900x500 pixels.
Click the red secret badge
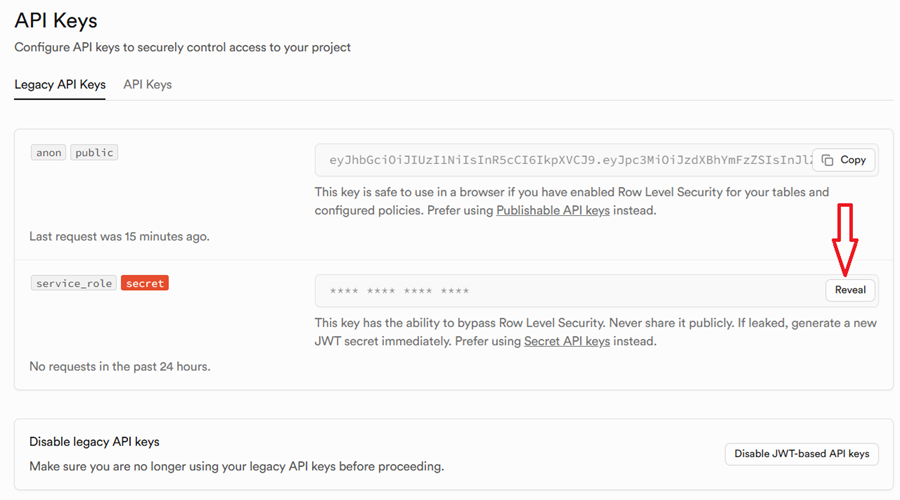pos(145,283)
